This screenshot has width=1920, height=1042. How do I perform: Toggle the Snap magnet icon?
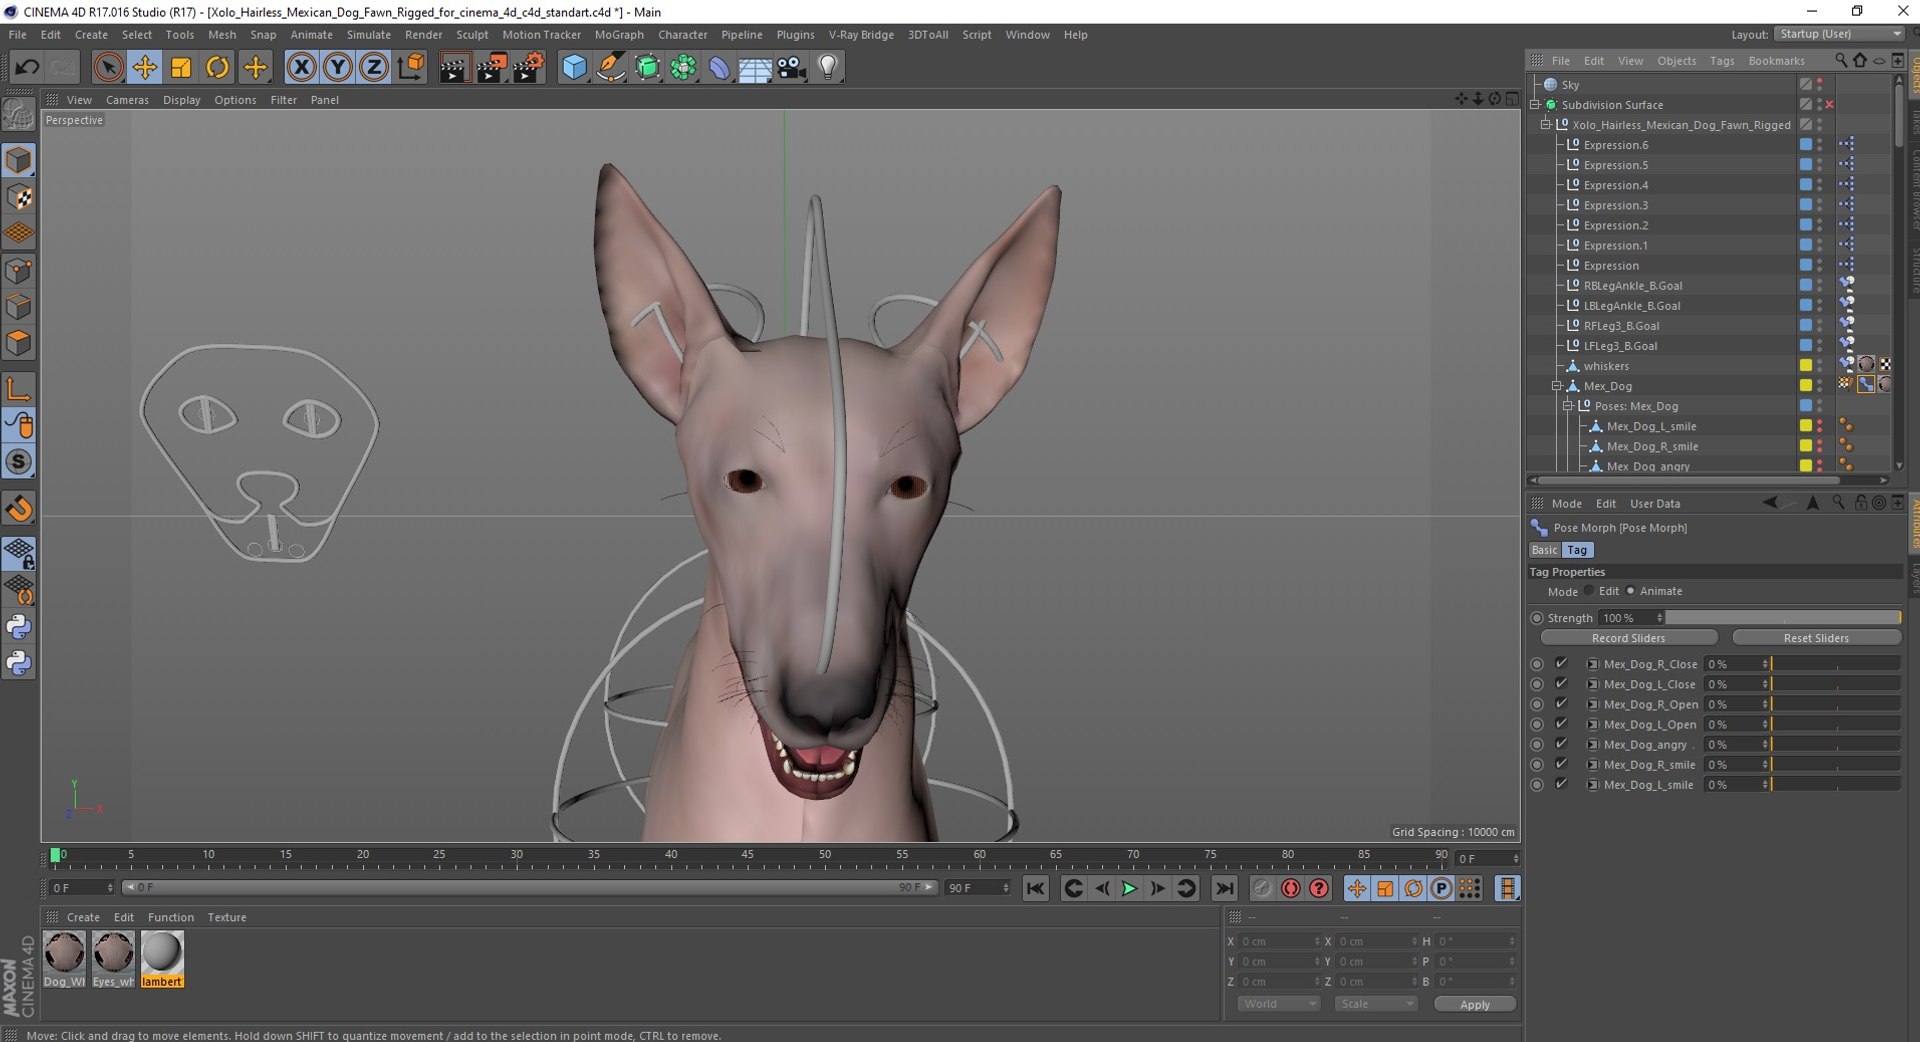coord(19,508)
